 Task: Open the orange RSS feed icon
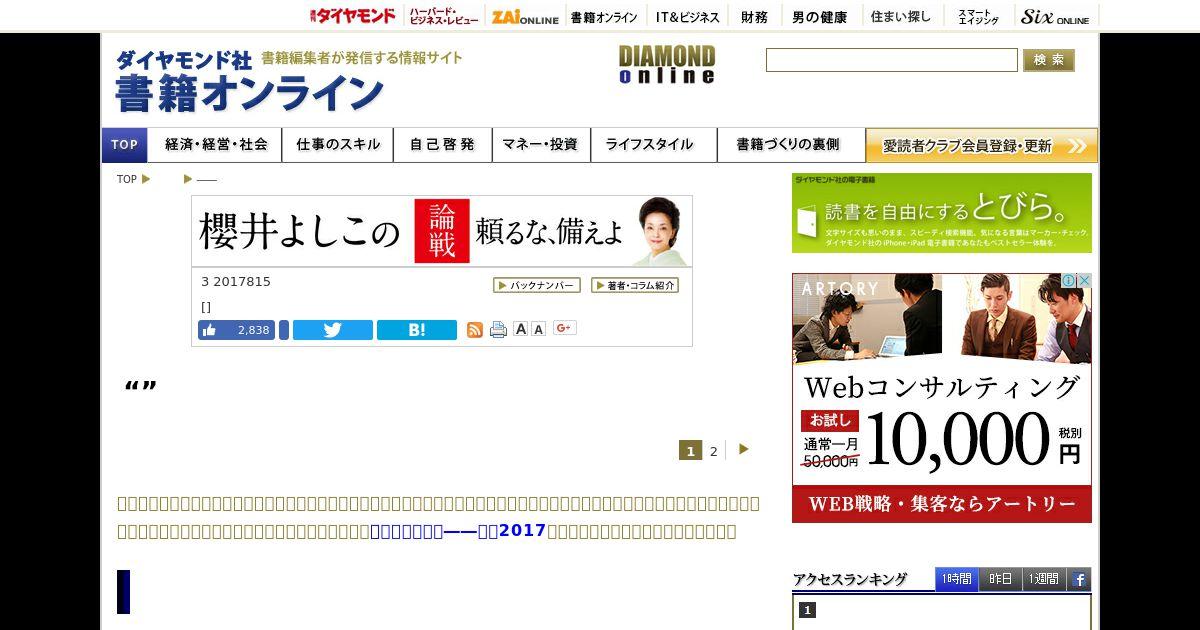475,329
